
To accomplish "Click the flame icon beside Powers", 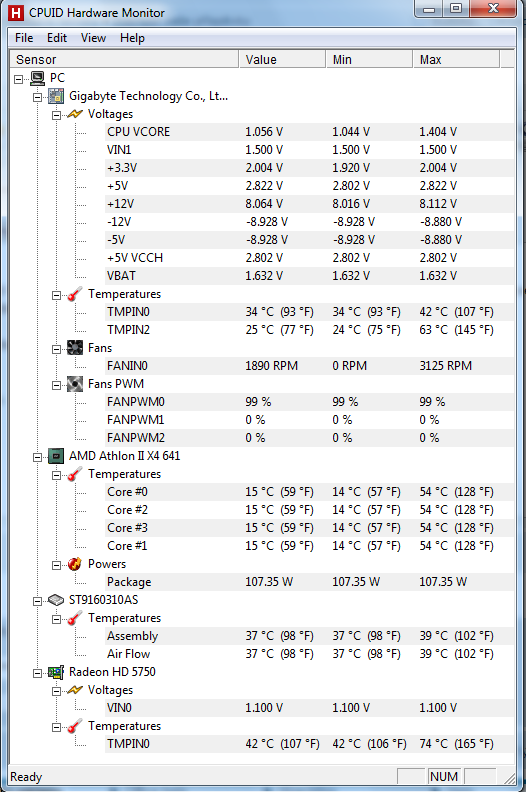I will [x=75, y=564].
